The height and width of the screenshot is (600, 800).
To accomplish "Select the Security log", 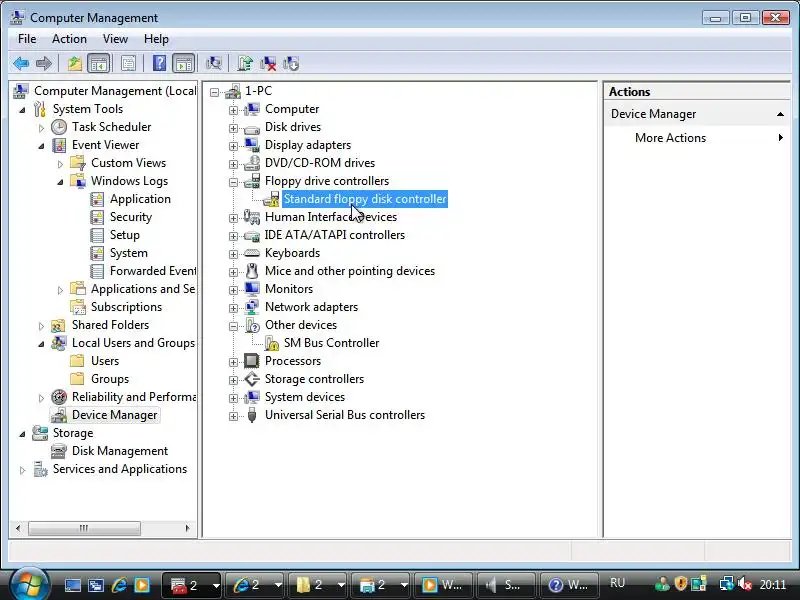I will point(131,217).
